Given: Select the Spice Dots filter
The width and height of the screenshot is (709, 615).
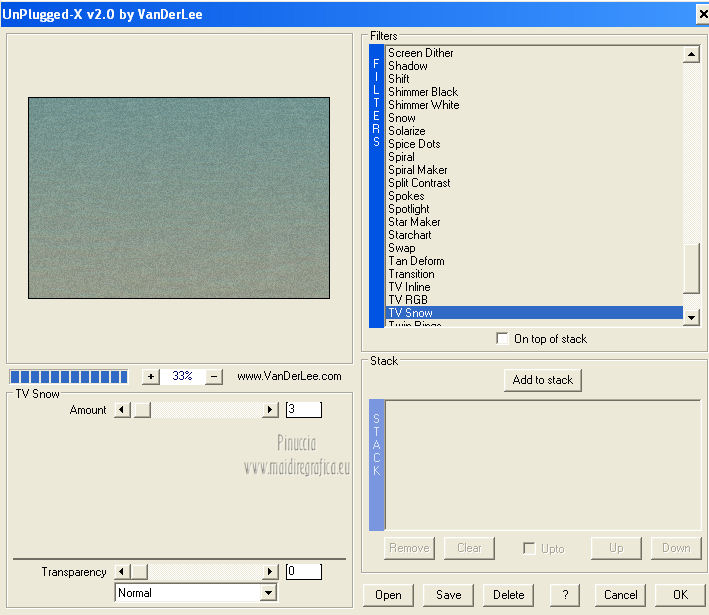Looking at the screenshot, I should tap(534, 144).
